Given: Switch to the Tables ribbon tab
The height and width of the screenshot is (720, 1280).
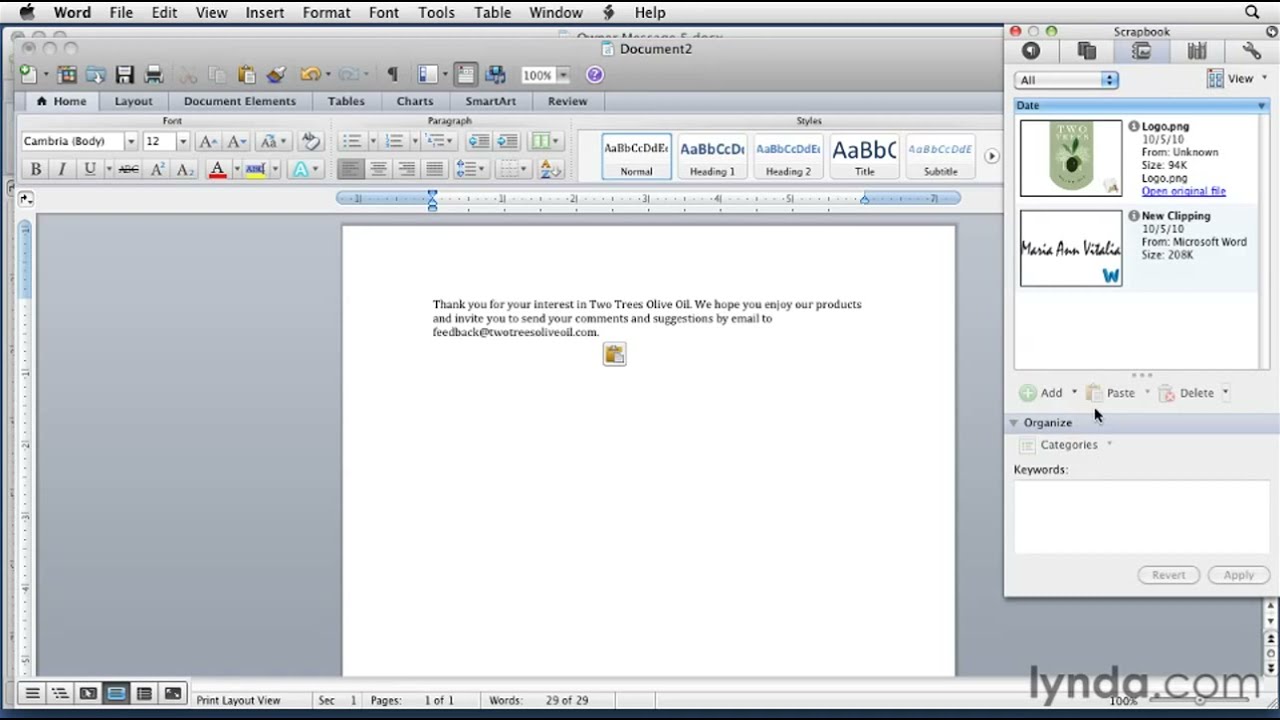Looking at the screenshot, I should [346, 101].
